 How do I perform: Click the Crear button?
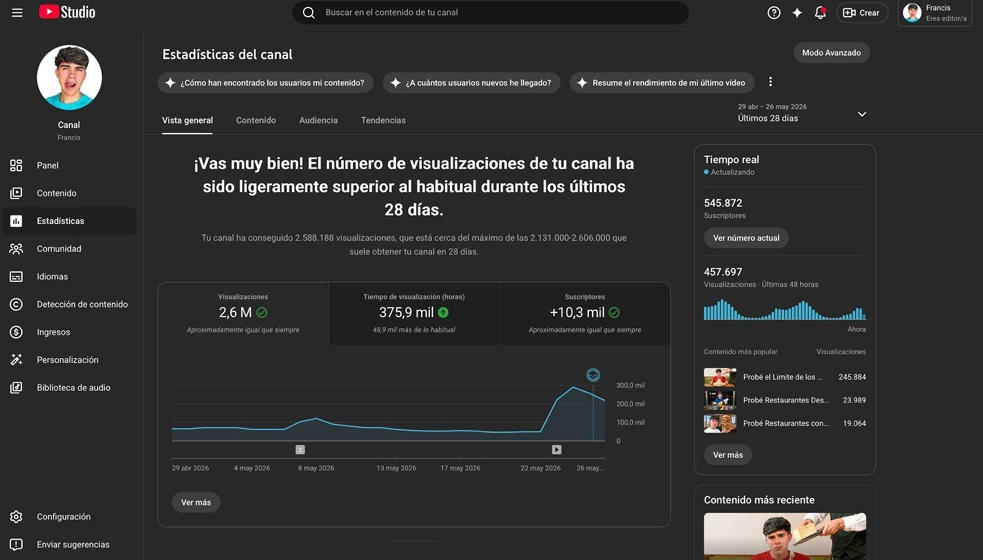pos(862,13)
